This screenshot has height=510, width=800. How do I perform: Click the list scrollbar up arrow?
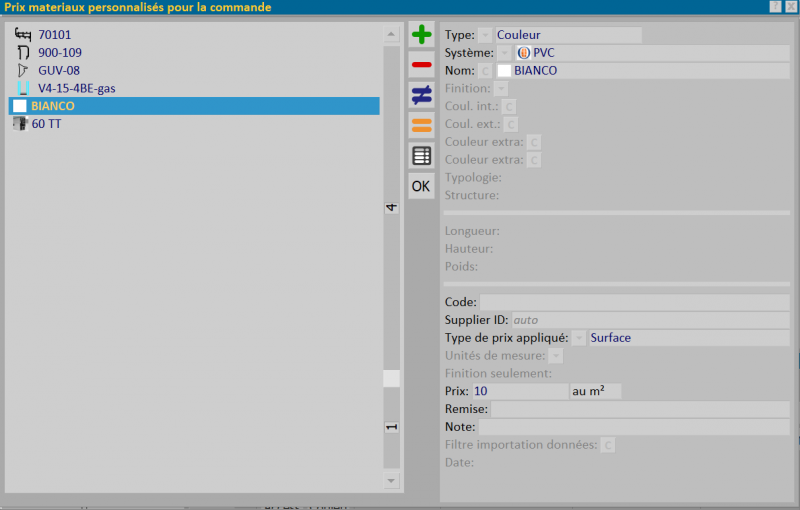[x=391, y=34]
